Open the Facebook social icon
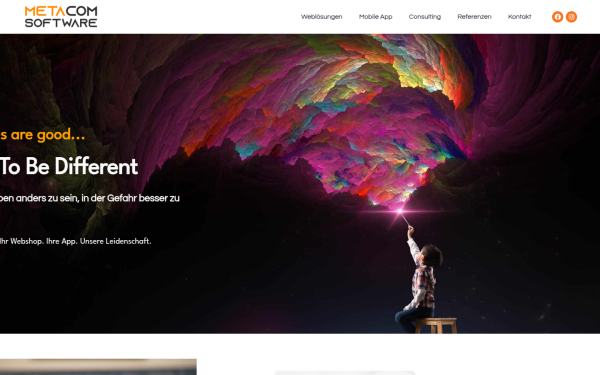Image resolution: width=600 pixels, height=375 pixels. pyautogui.click(x=558, y=17)
